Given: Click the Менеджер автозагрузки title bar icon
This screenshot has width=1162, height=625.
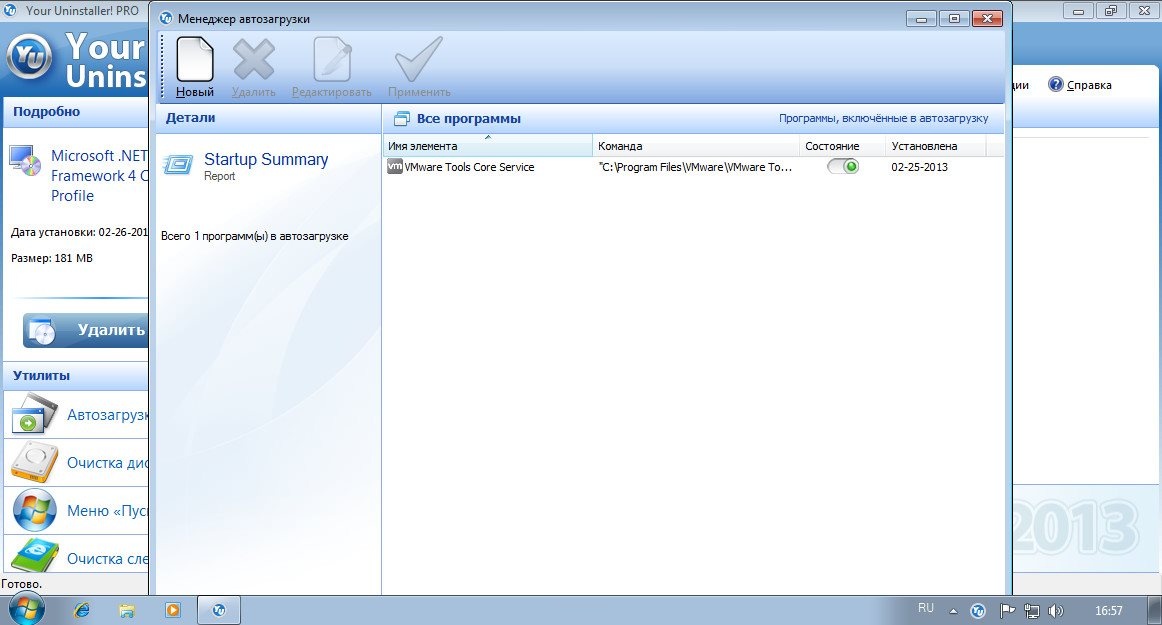Looking at the screenshot, I should [166, 19].
